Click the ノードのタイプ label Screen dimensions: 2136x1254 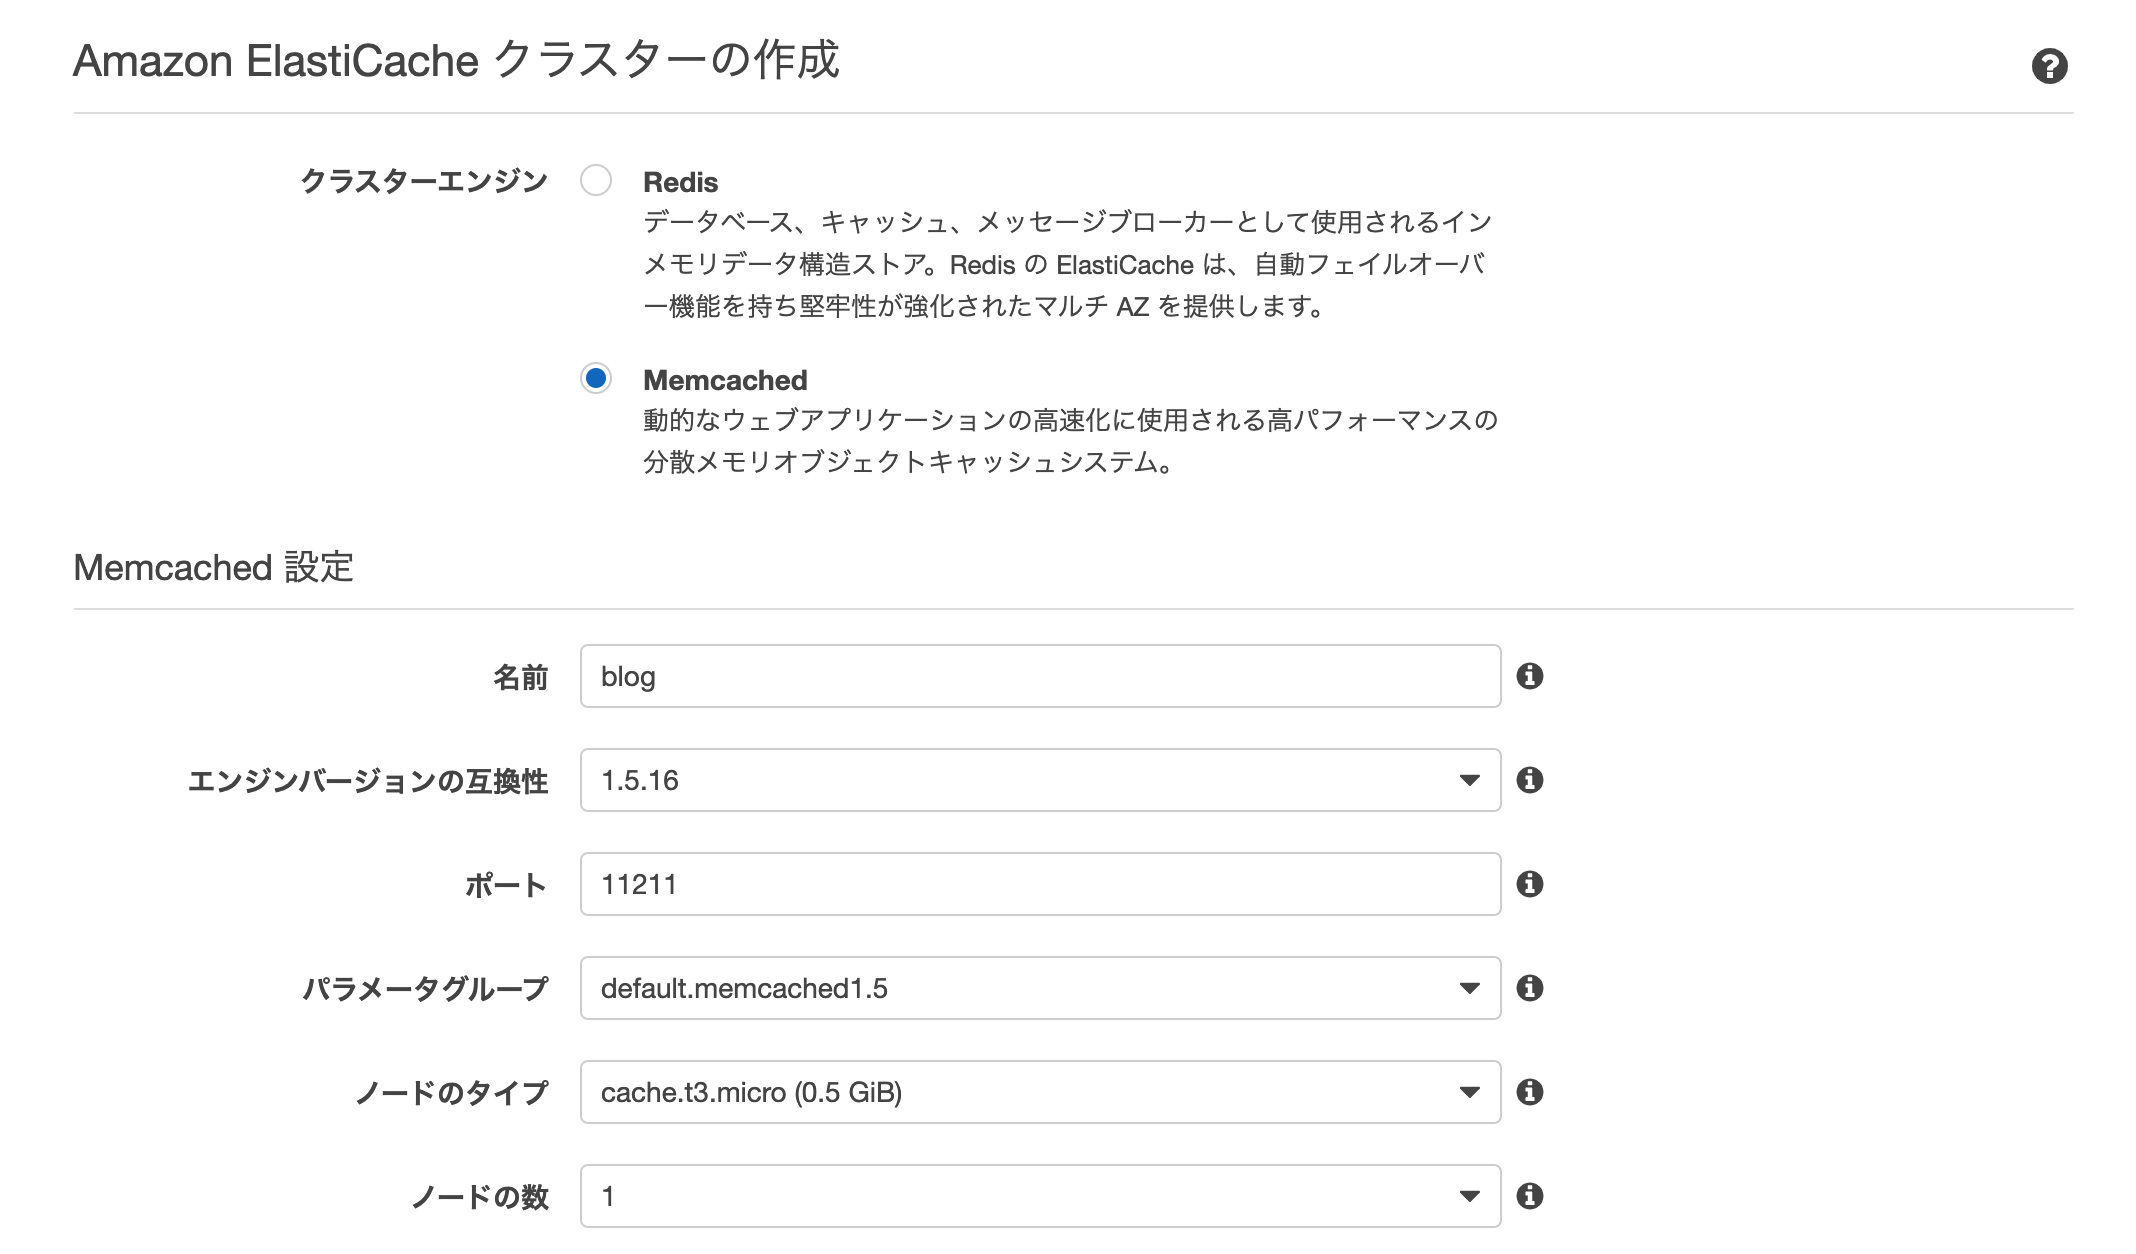coord(452,1093)
